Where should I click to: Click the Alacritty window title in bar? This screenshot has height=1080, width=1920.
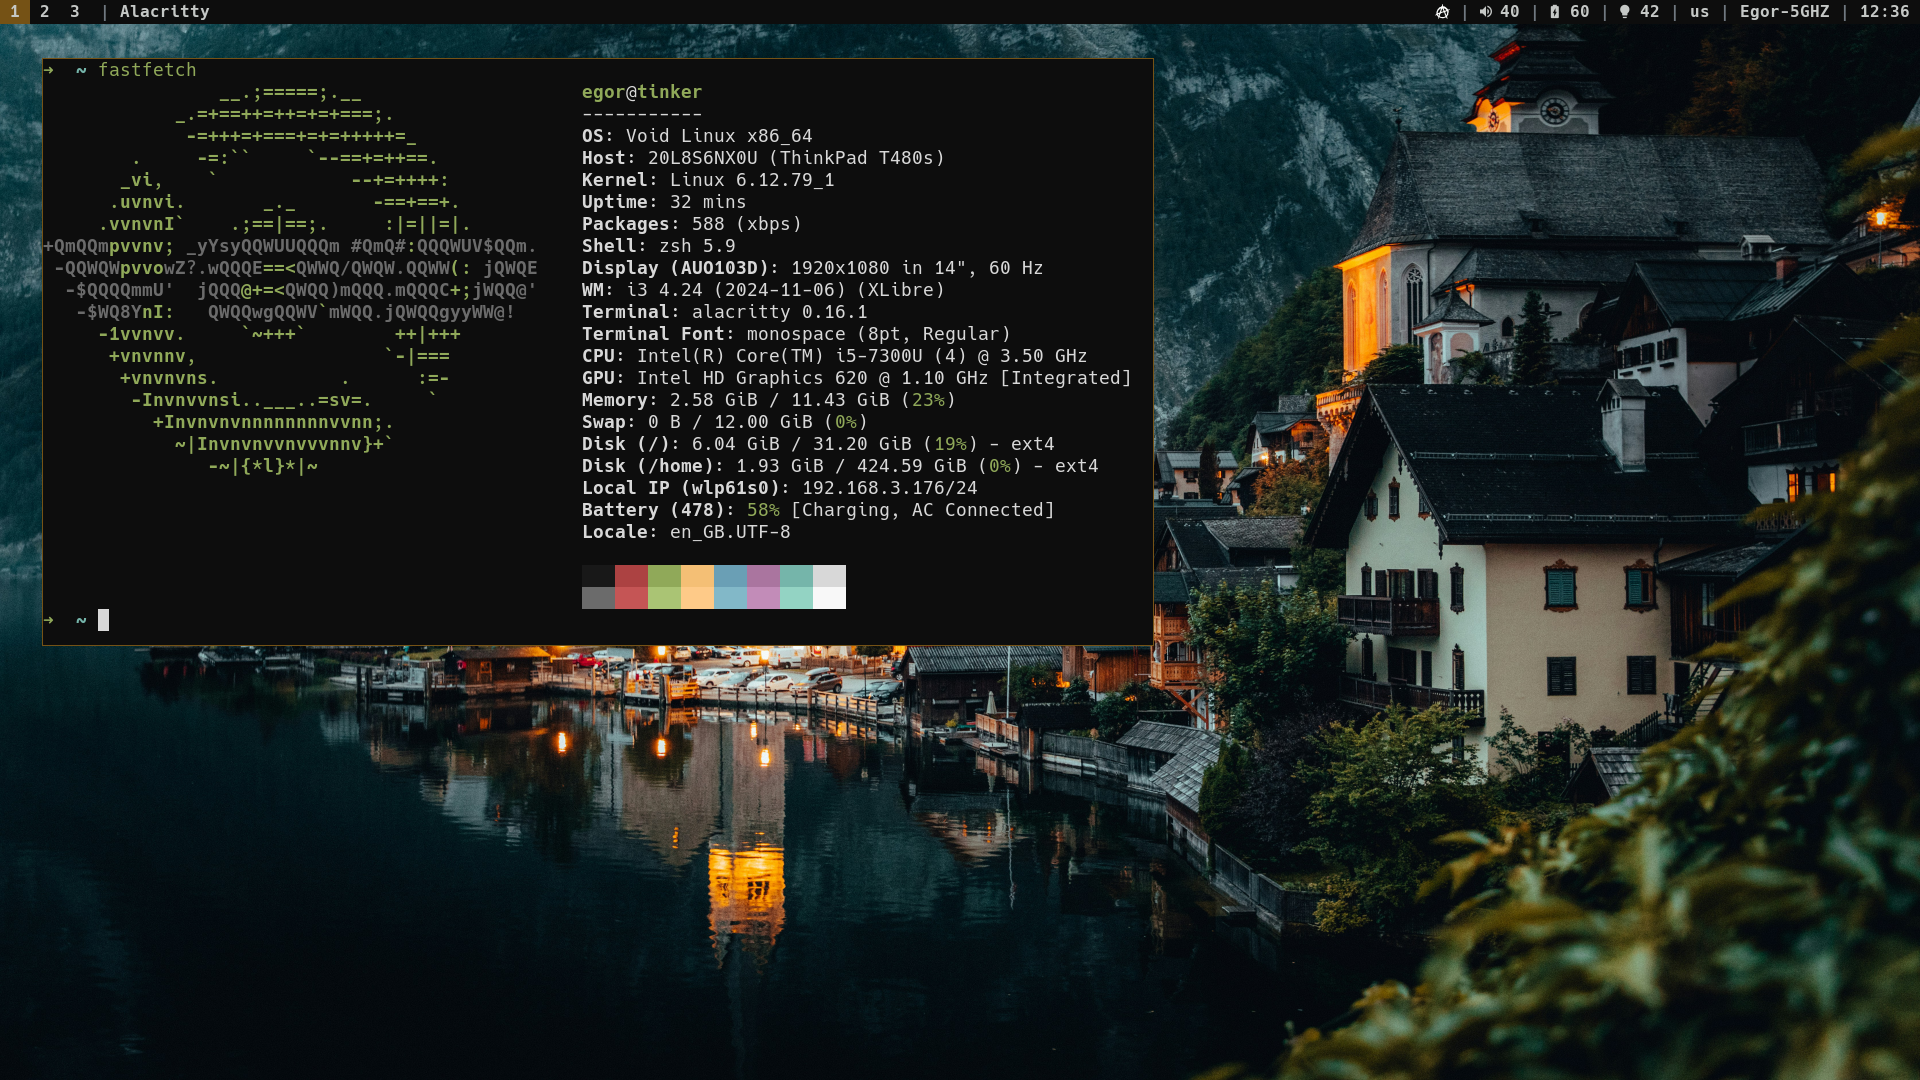(x=164, y=12)
